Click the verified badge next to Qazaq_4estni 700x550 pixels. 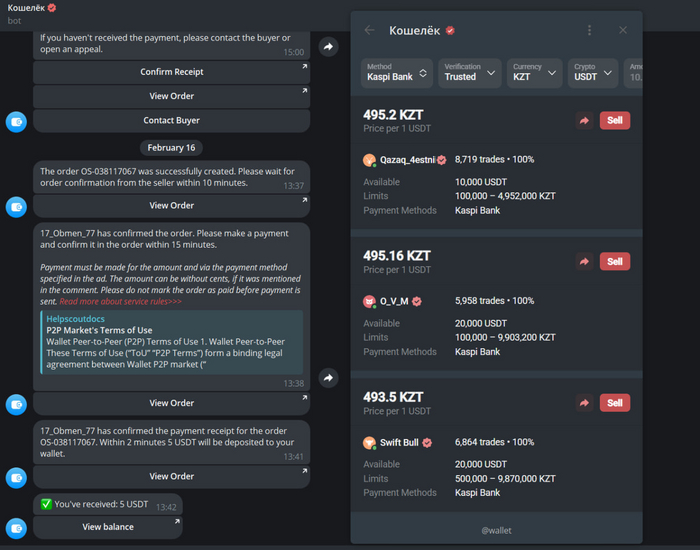pyautogui.click(x=442, y=160)
